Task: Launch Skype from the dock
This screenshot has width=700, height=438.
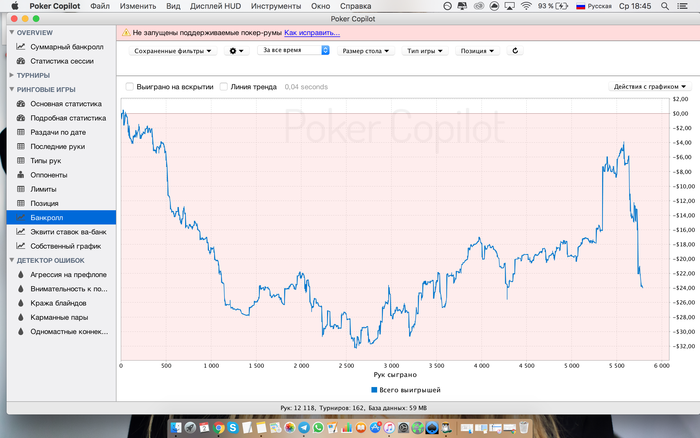Action: (233, 428)
